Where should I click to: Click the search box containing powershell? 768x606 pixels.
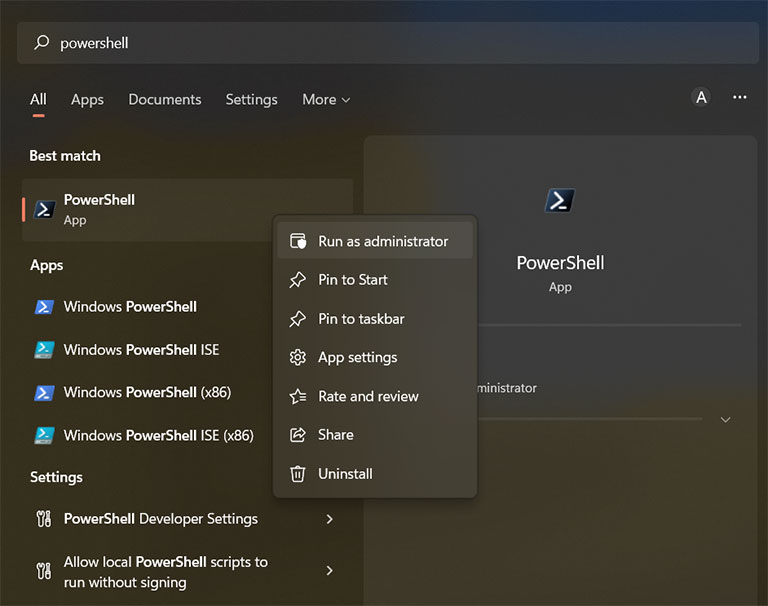[x=387, y=43]
